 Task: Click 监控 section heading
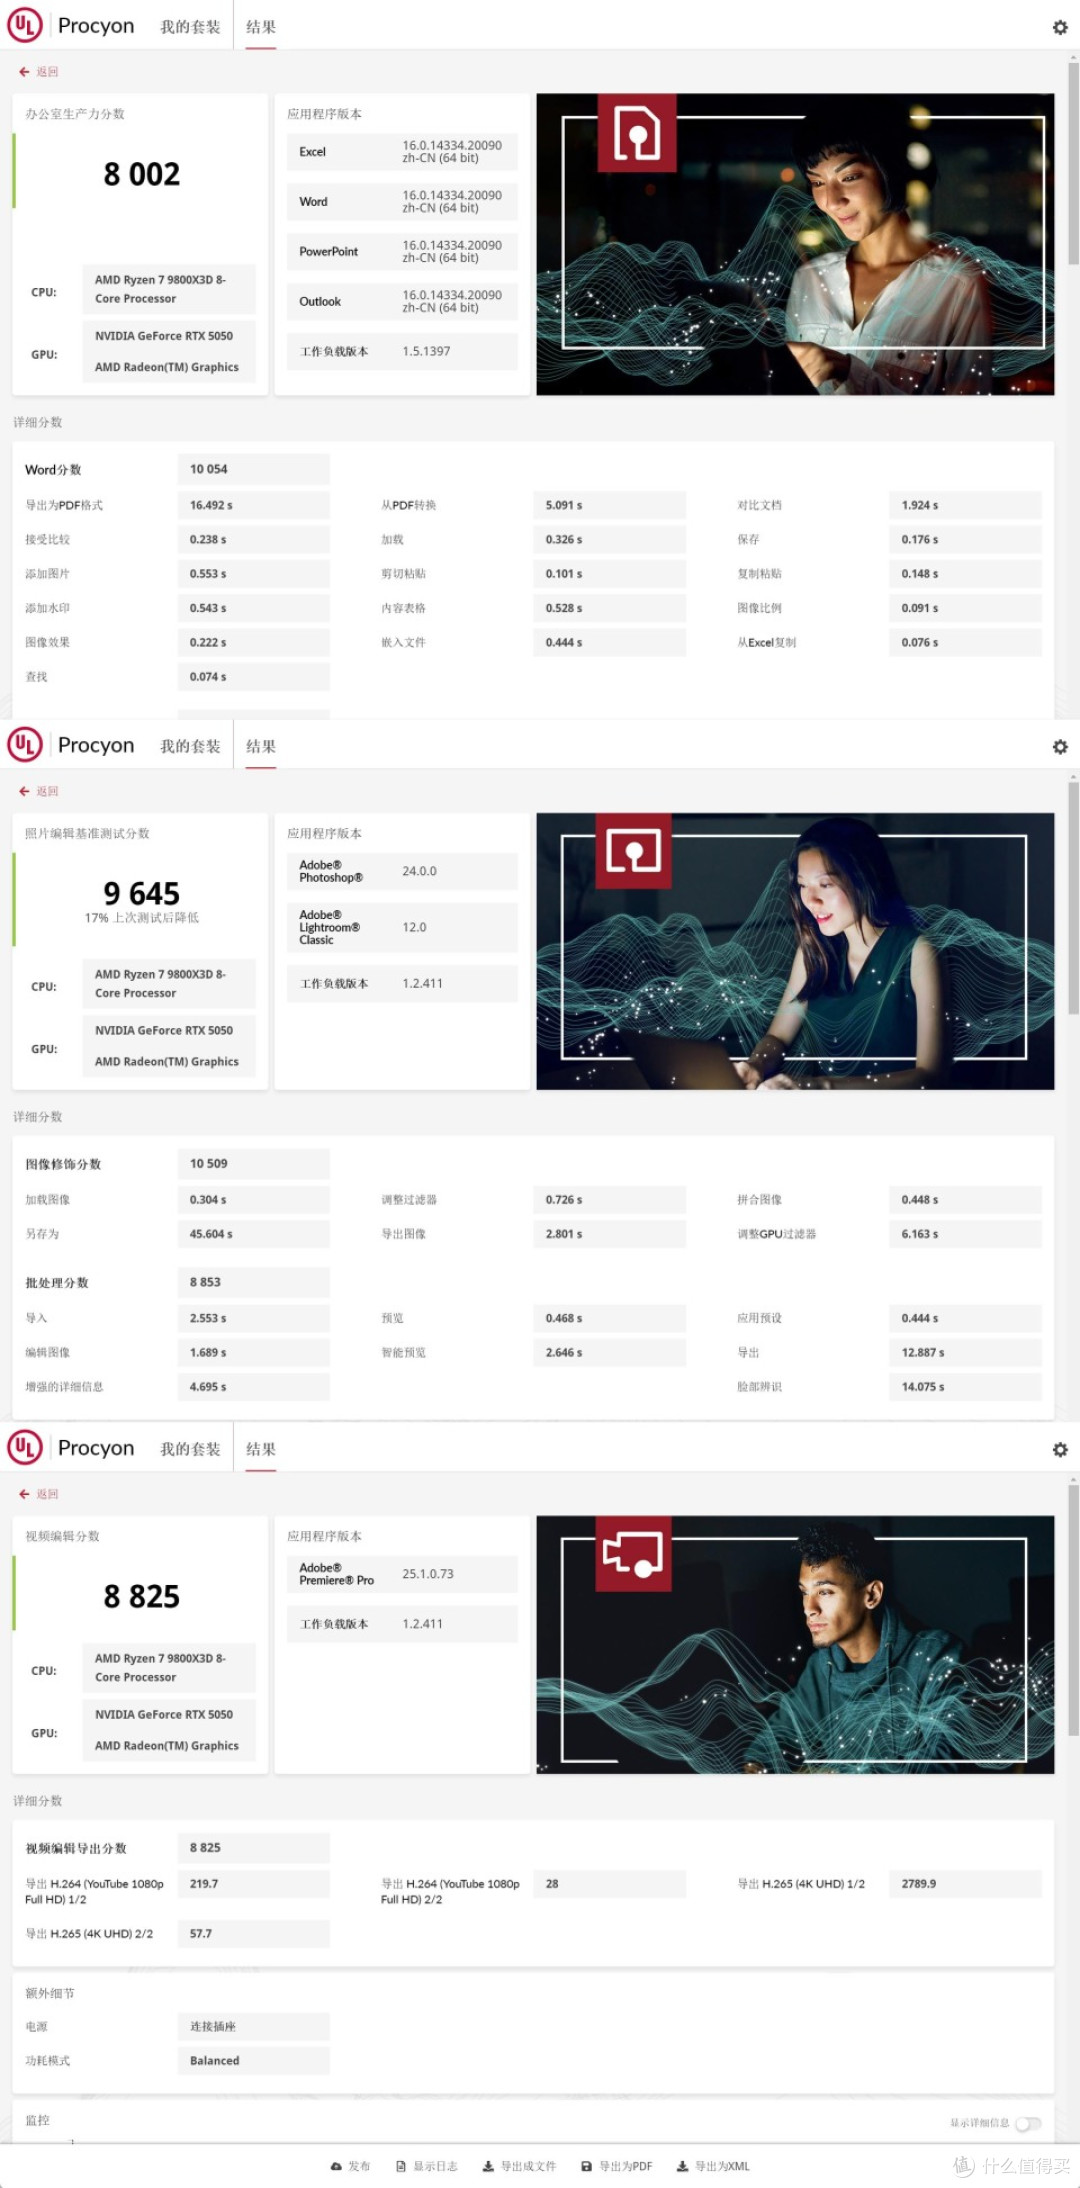click(37, 2120)
